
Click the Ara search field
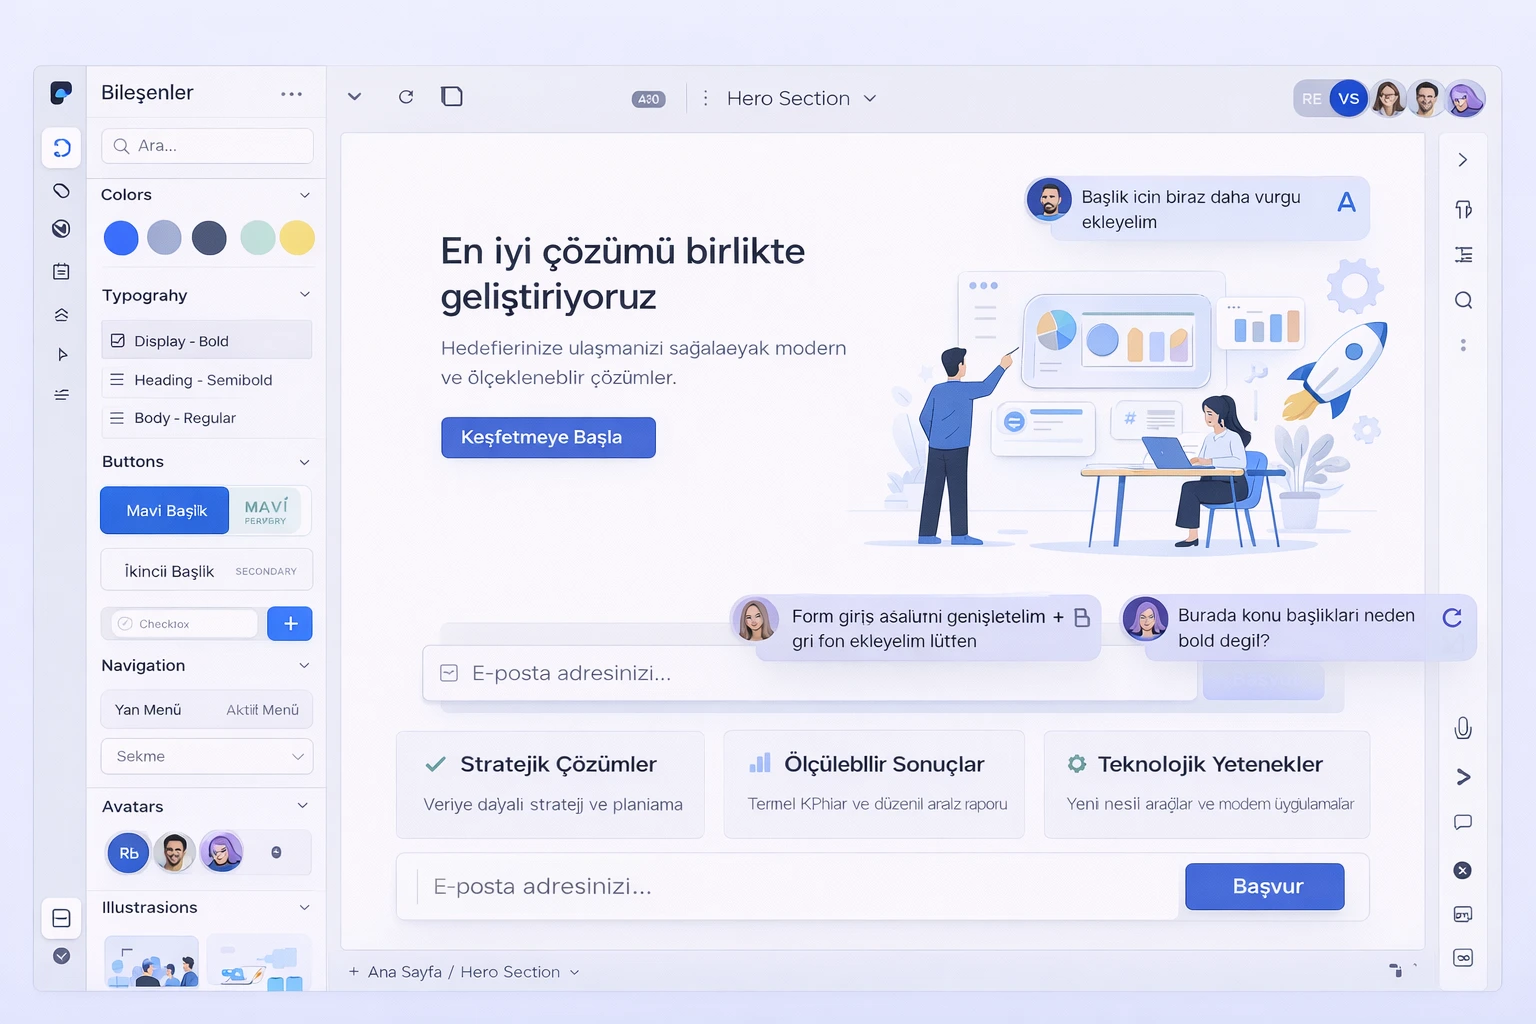click(207, 146)
